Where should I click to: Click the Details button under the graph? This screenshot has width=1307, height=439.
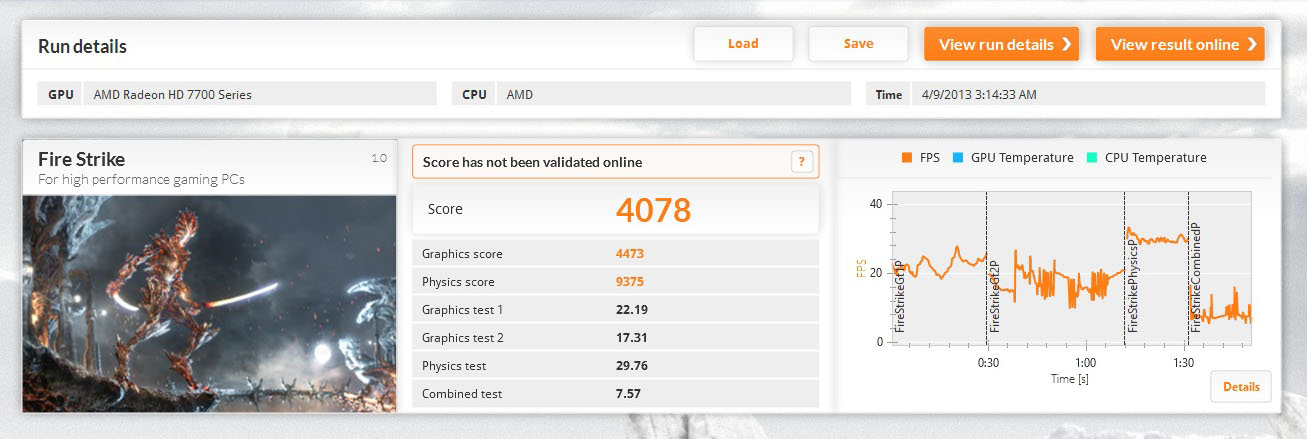(1241, 387)
